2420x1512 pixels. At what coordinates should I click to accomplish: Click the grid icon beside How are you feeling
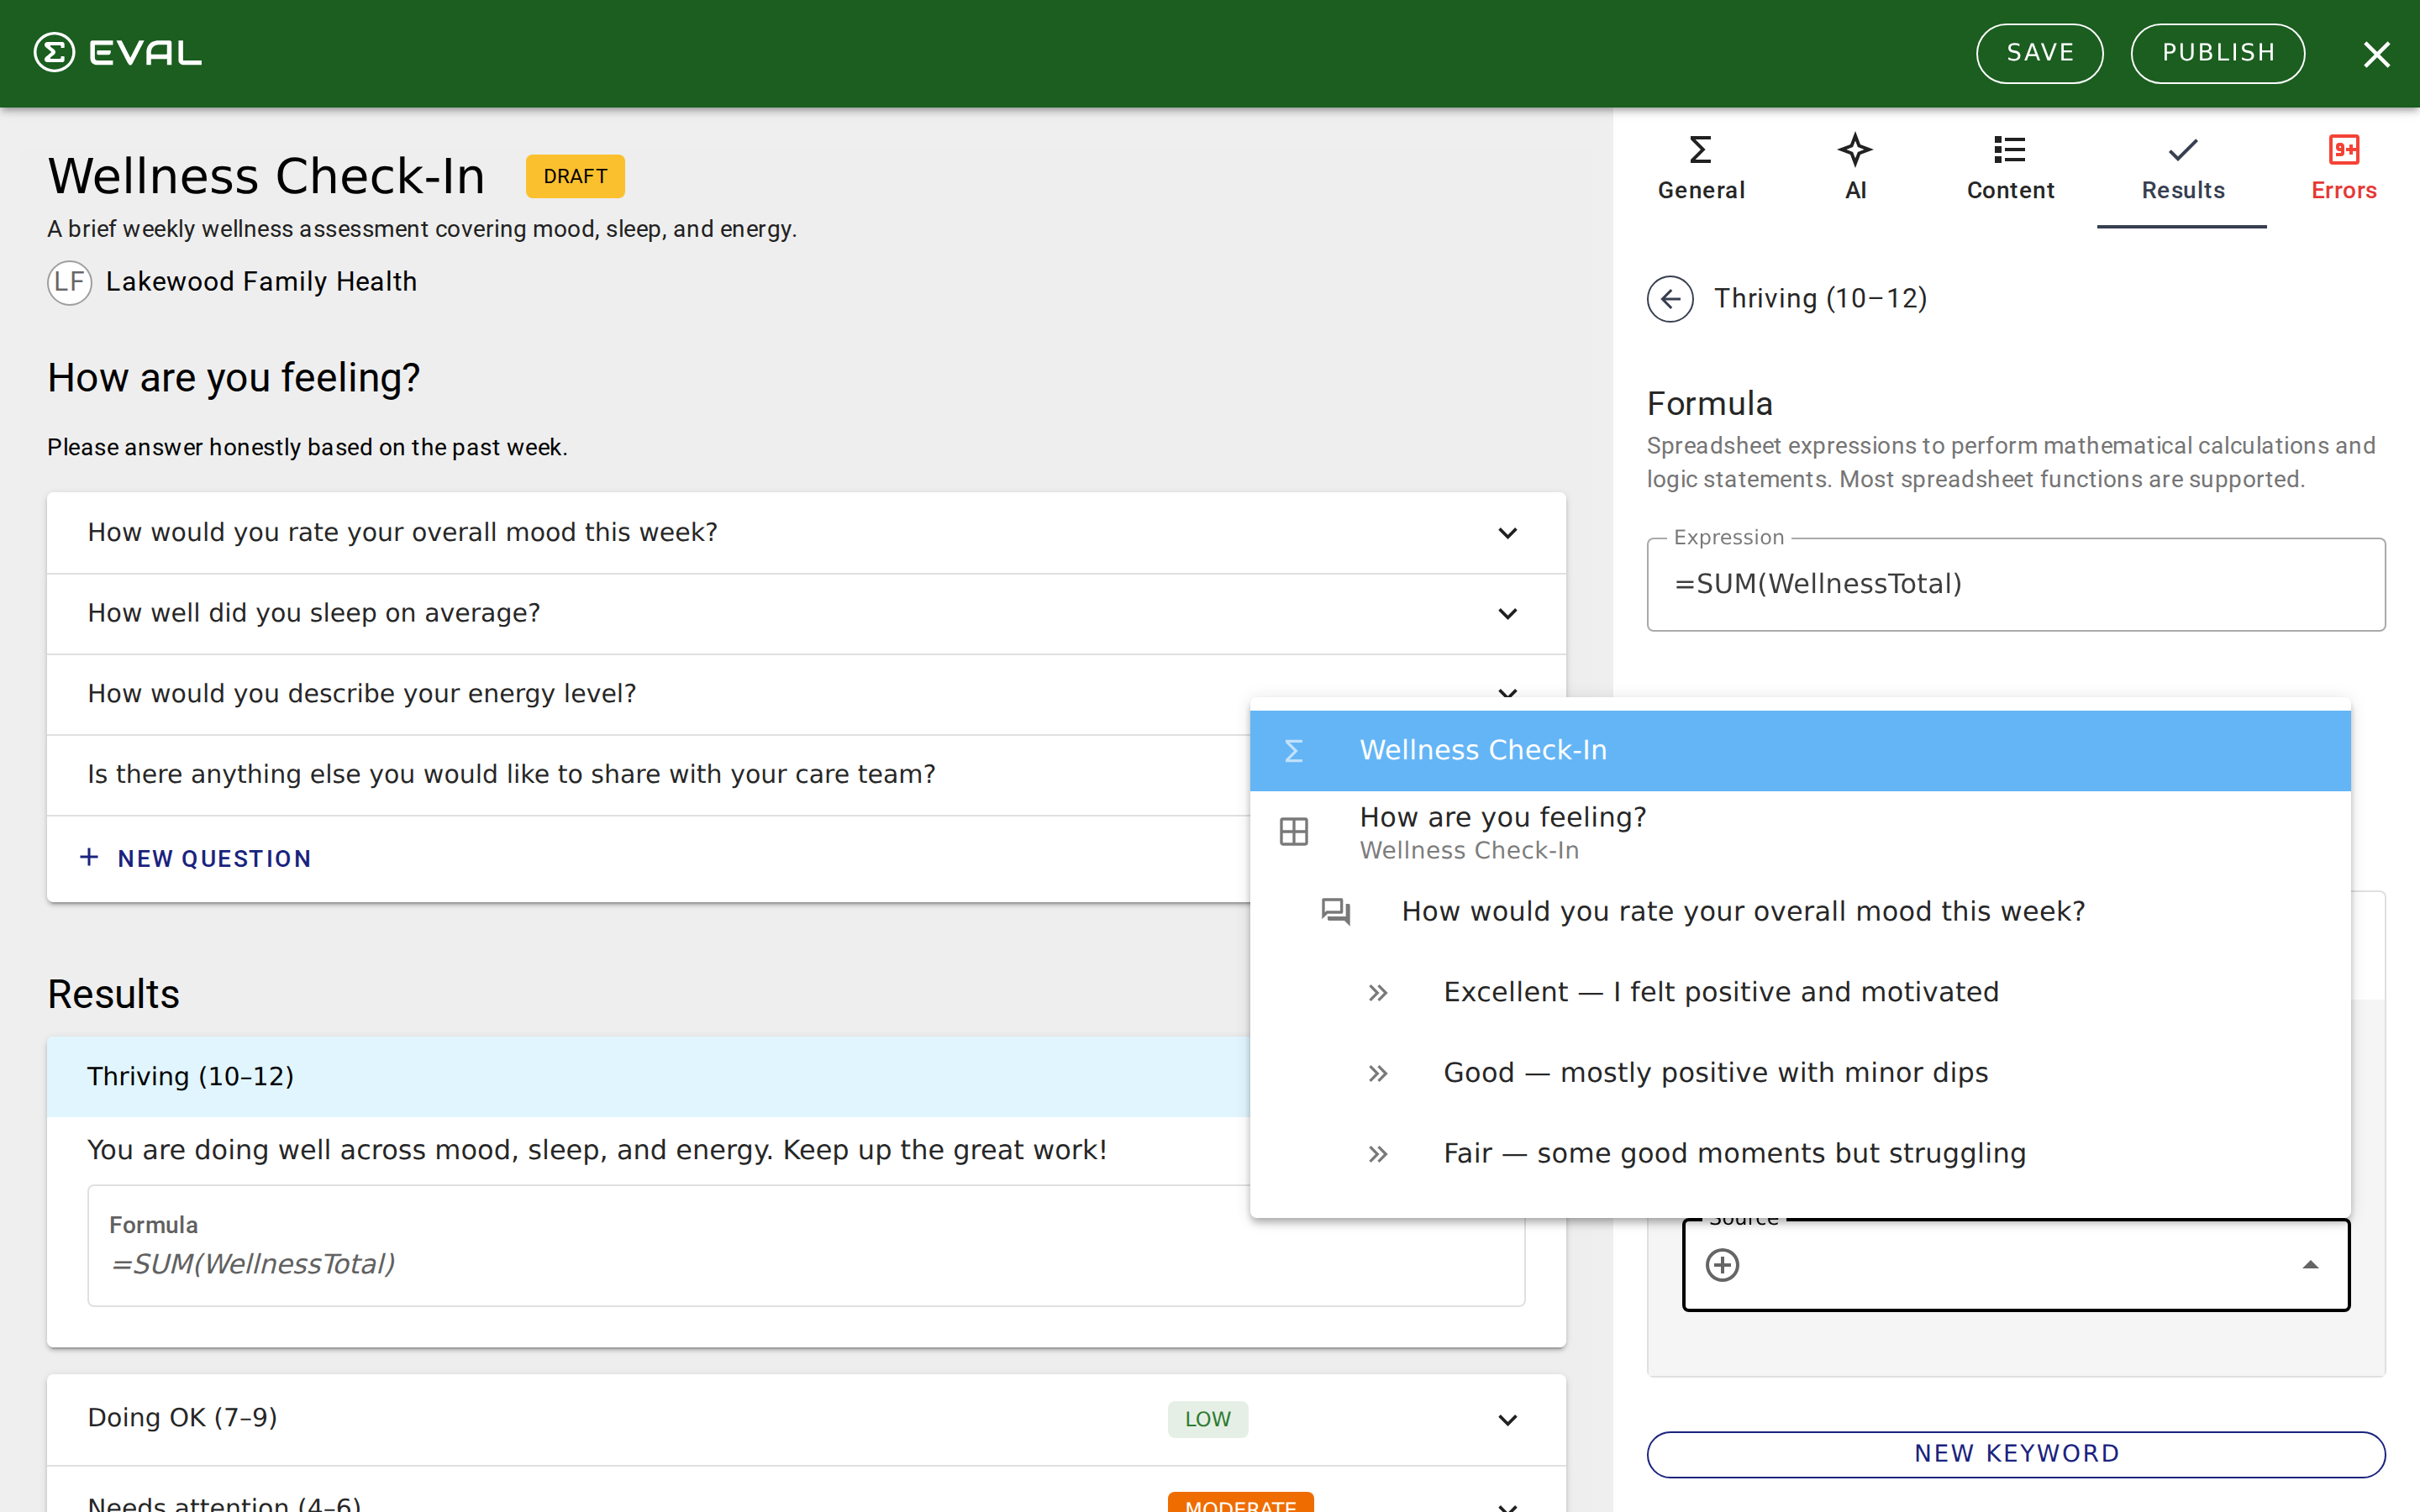coord(1293,830)
